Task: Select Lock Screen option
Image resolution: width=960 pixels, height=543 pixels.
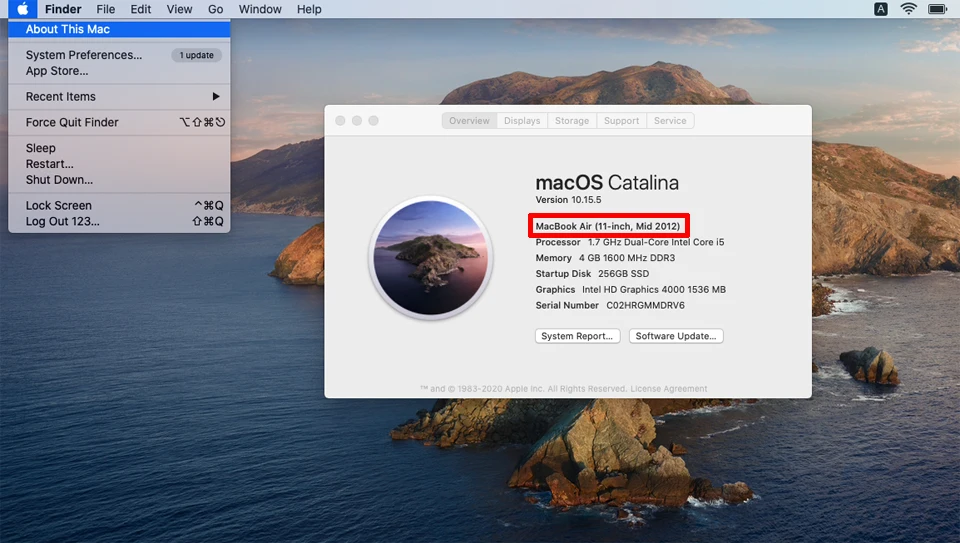Action: (59, 205)
